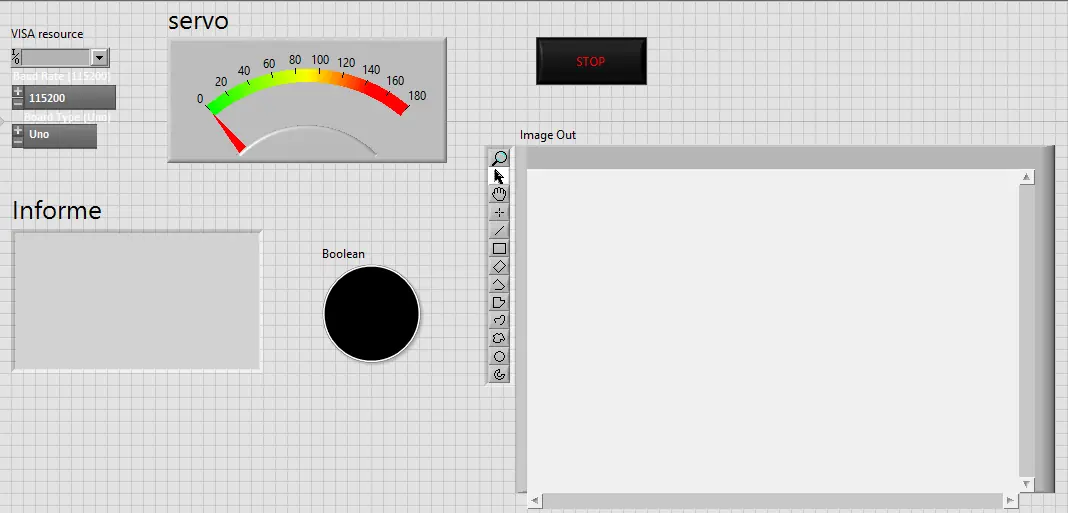The image size is (1068, 513).
Task: Click the 'servo' gauge label
Action: (198, 20)
